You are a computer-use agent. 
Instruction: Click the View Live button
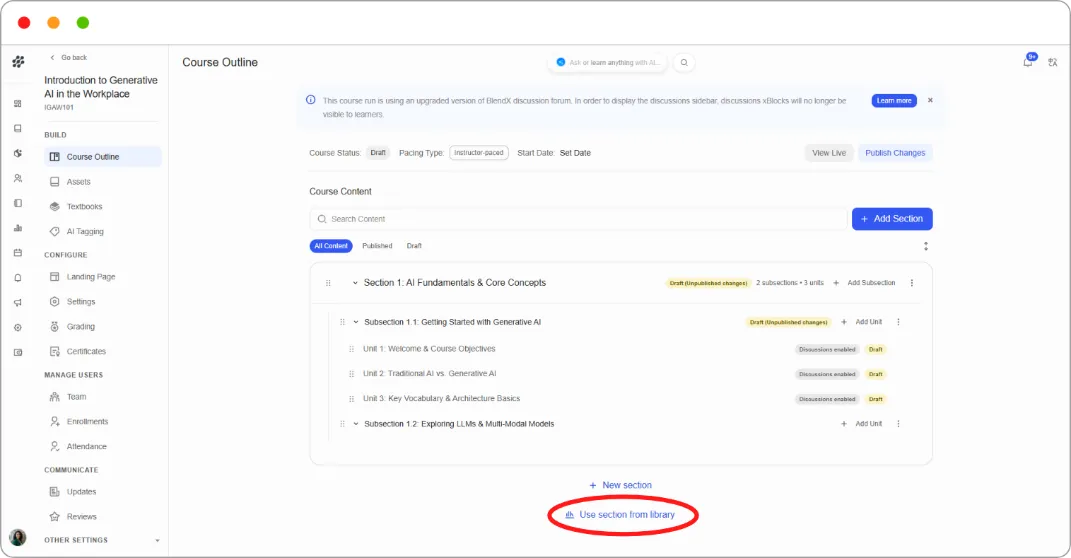click(829, 153)
